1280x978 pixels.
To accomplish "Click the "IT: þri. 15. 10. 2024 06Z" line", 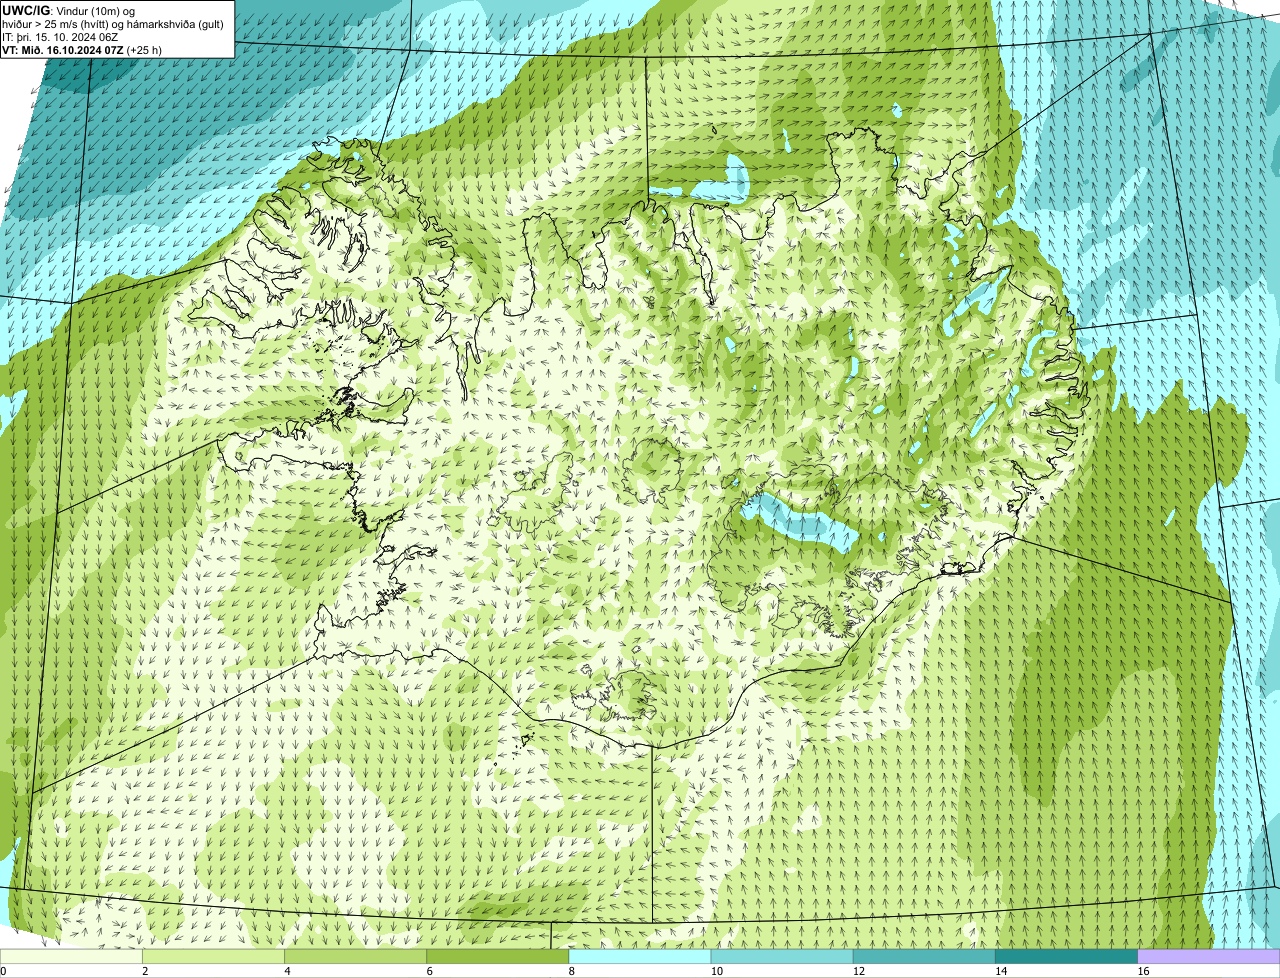I will 61,36.
